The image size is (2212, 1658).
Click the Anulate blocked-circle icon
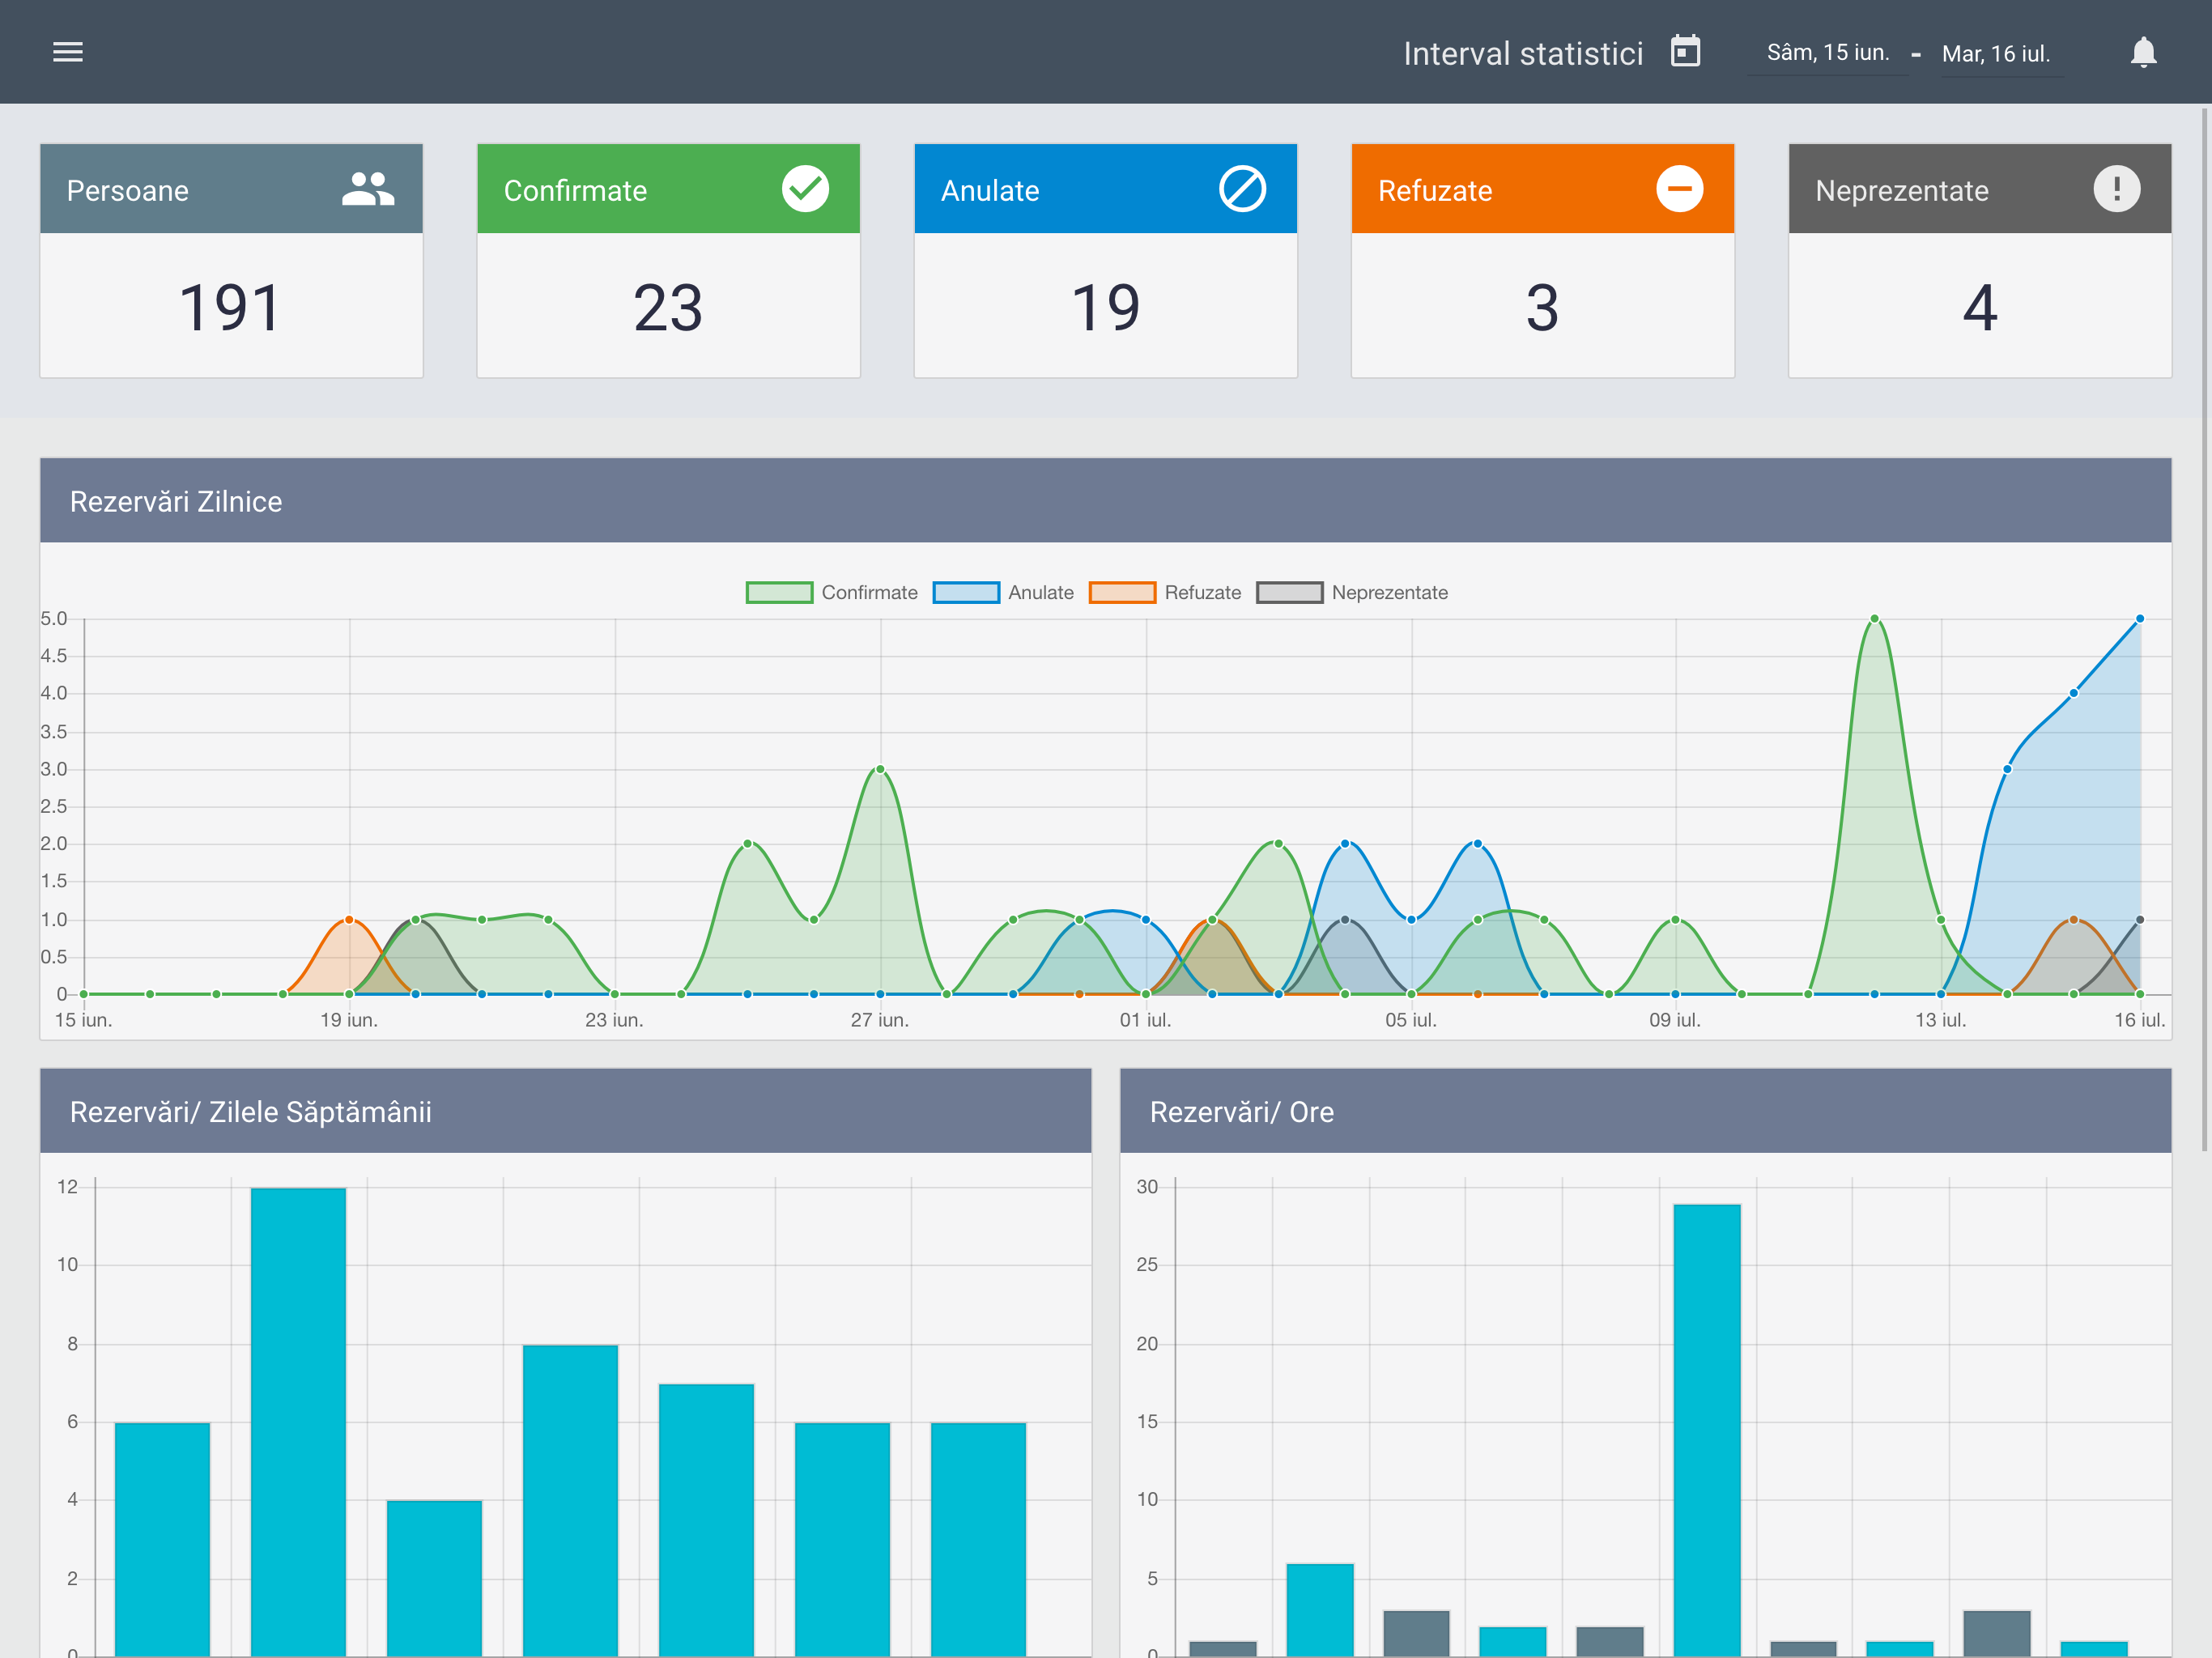(1242, 189)
